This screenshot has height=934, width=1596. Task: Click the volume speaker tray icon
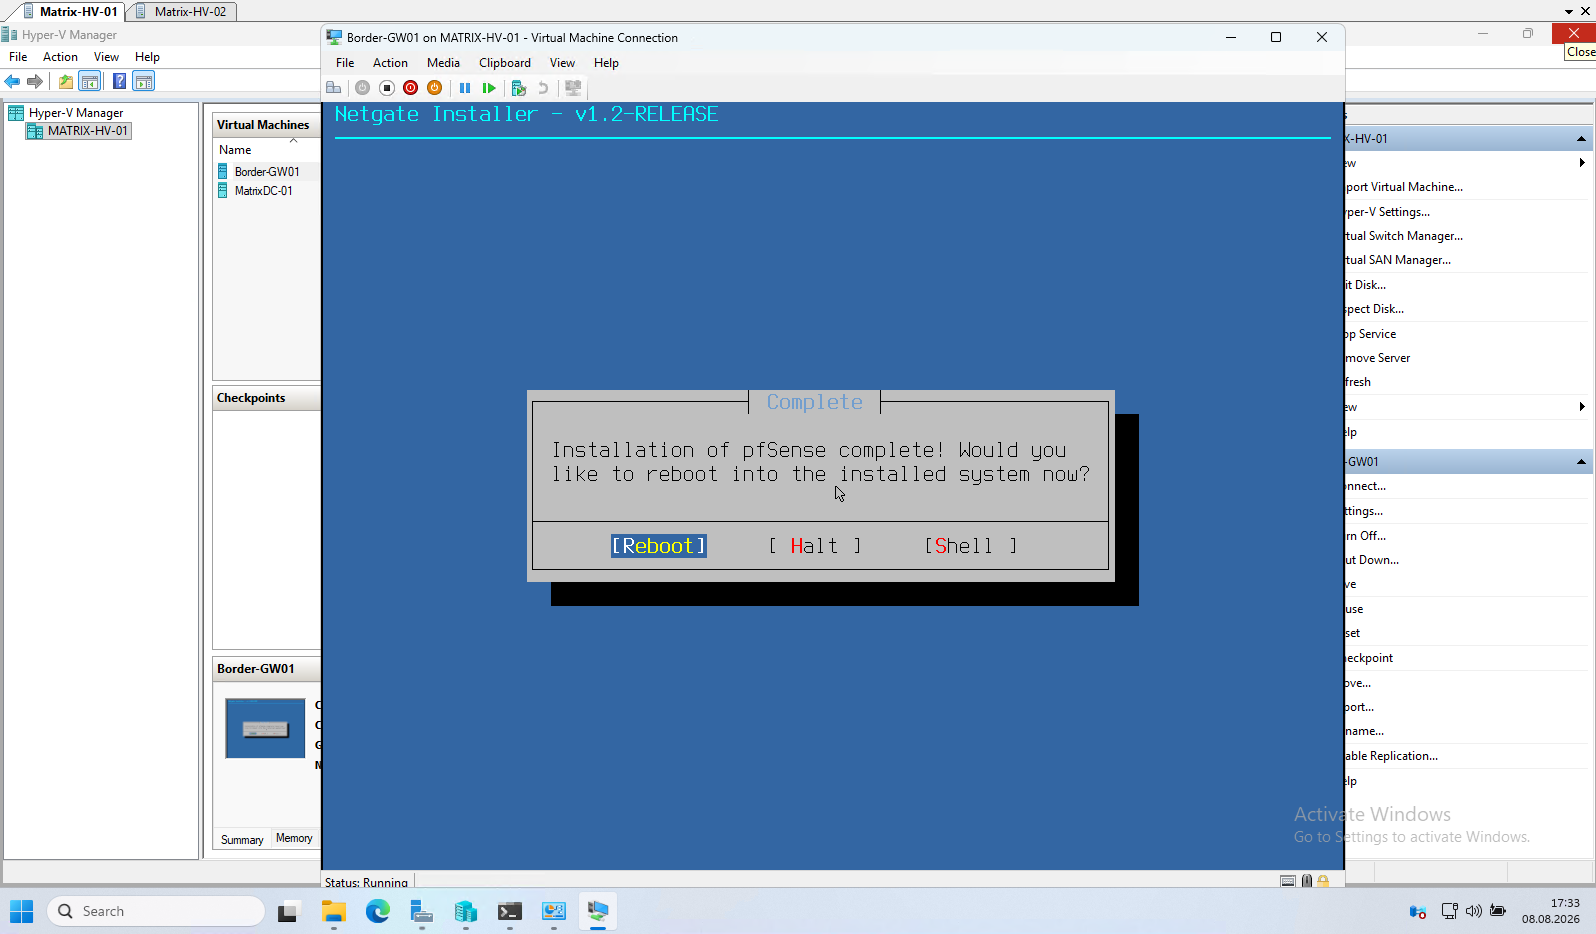pyautogui.click(x=1473, y=911)
